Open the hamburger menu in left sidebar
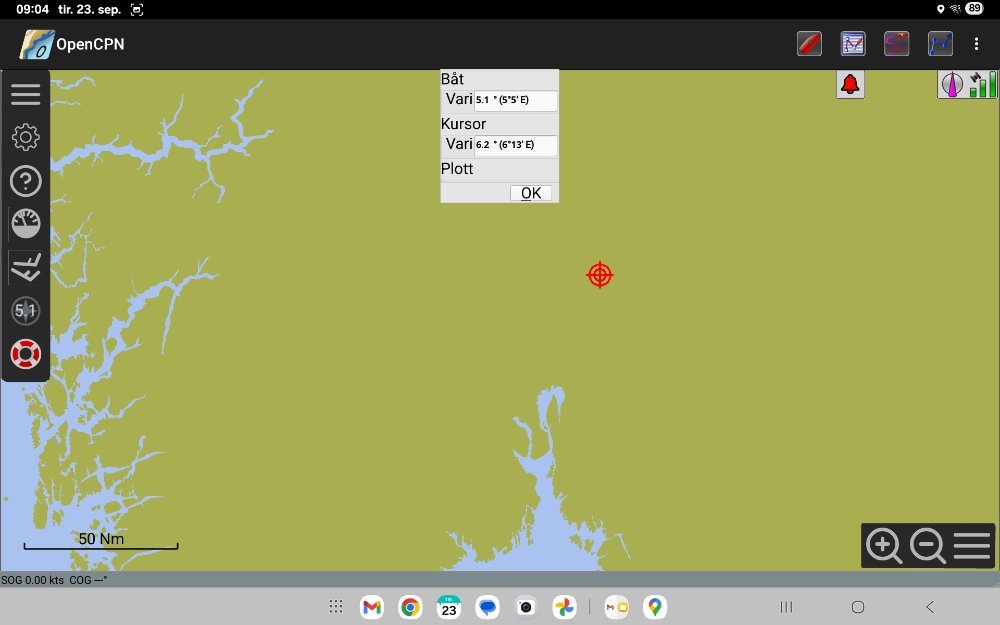This screenshot has height=625, width=1000. tap(25, 95)
